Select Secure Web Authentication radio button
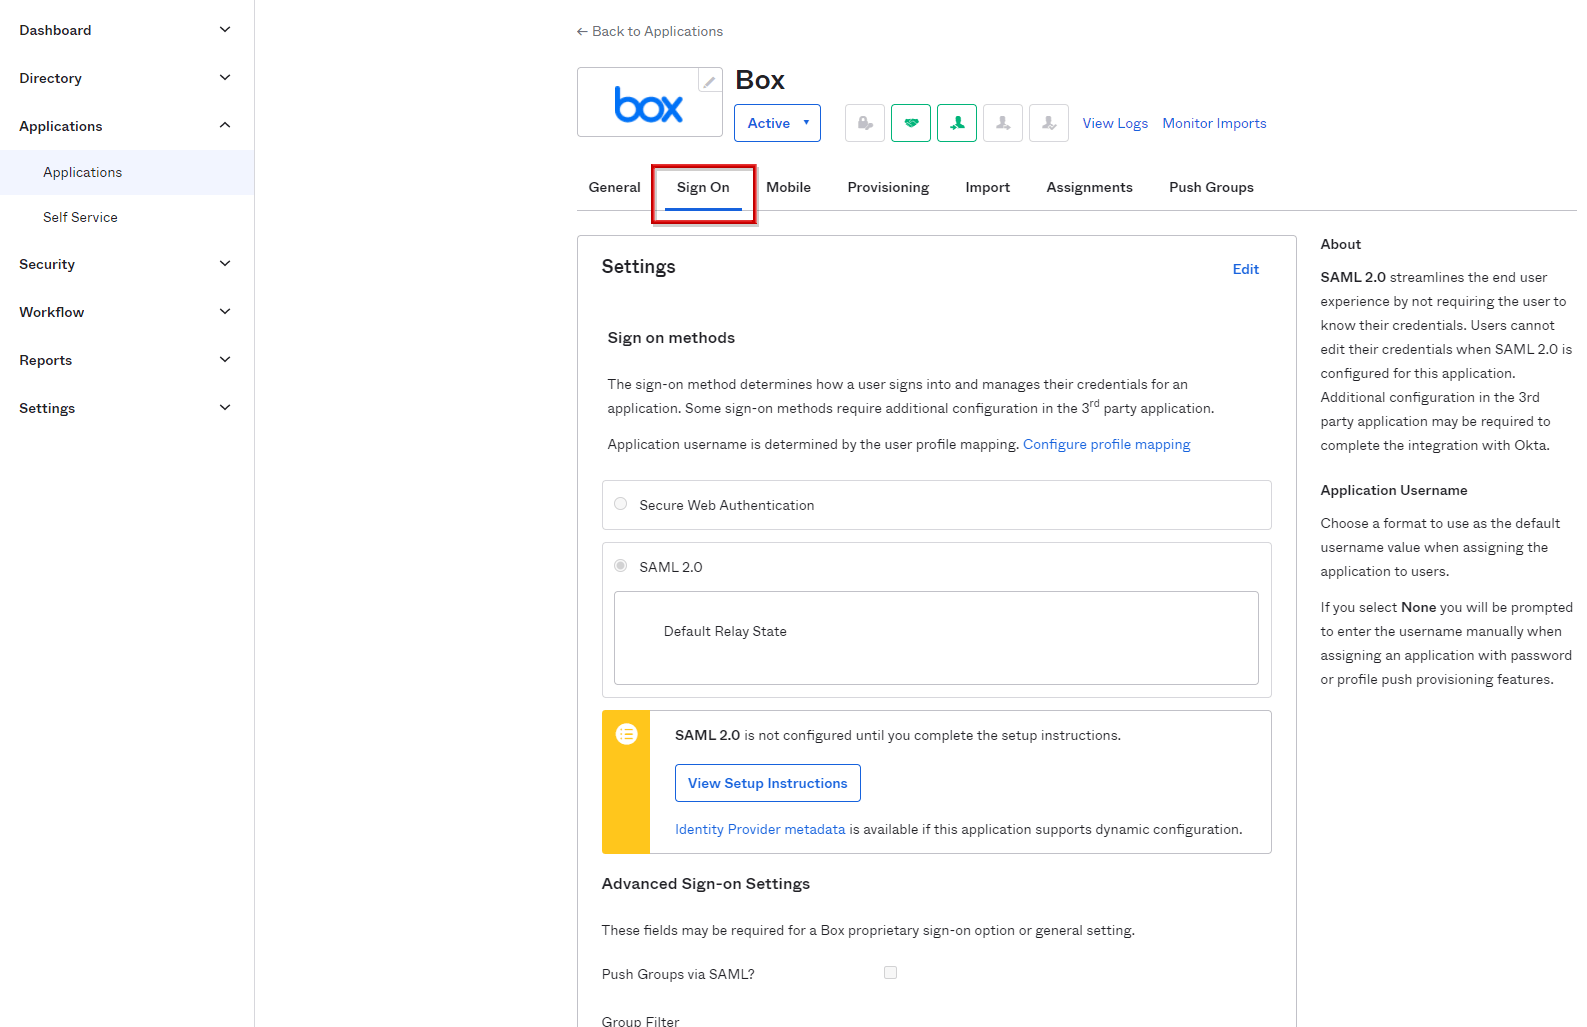The image size is (1587, 1027). click(x=620, y=504)
